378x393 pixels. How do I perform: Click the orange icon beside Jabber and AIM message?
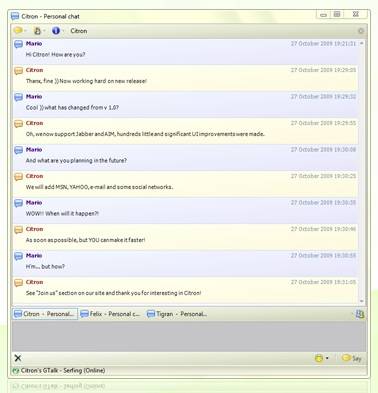click(x=18, y=124)
